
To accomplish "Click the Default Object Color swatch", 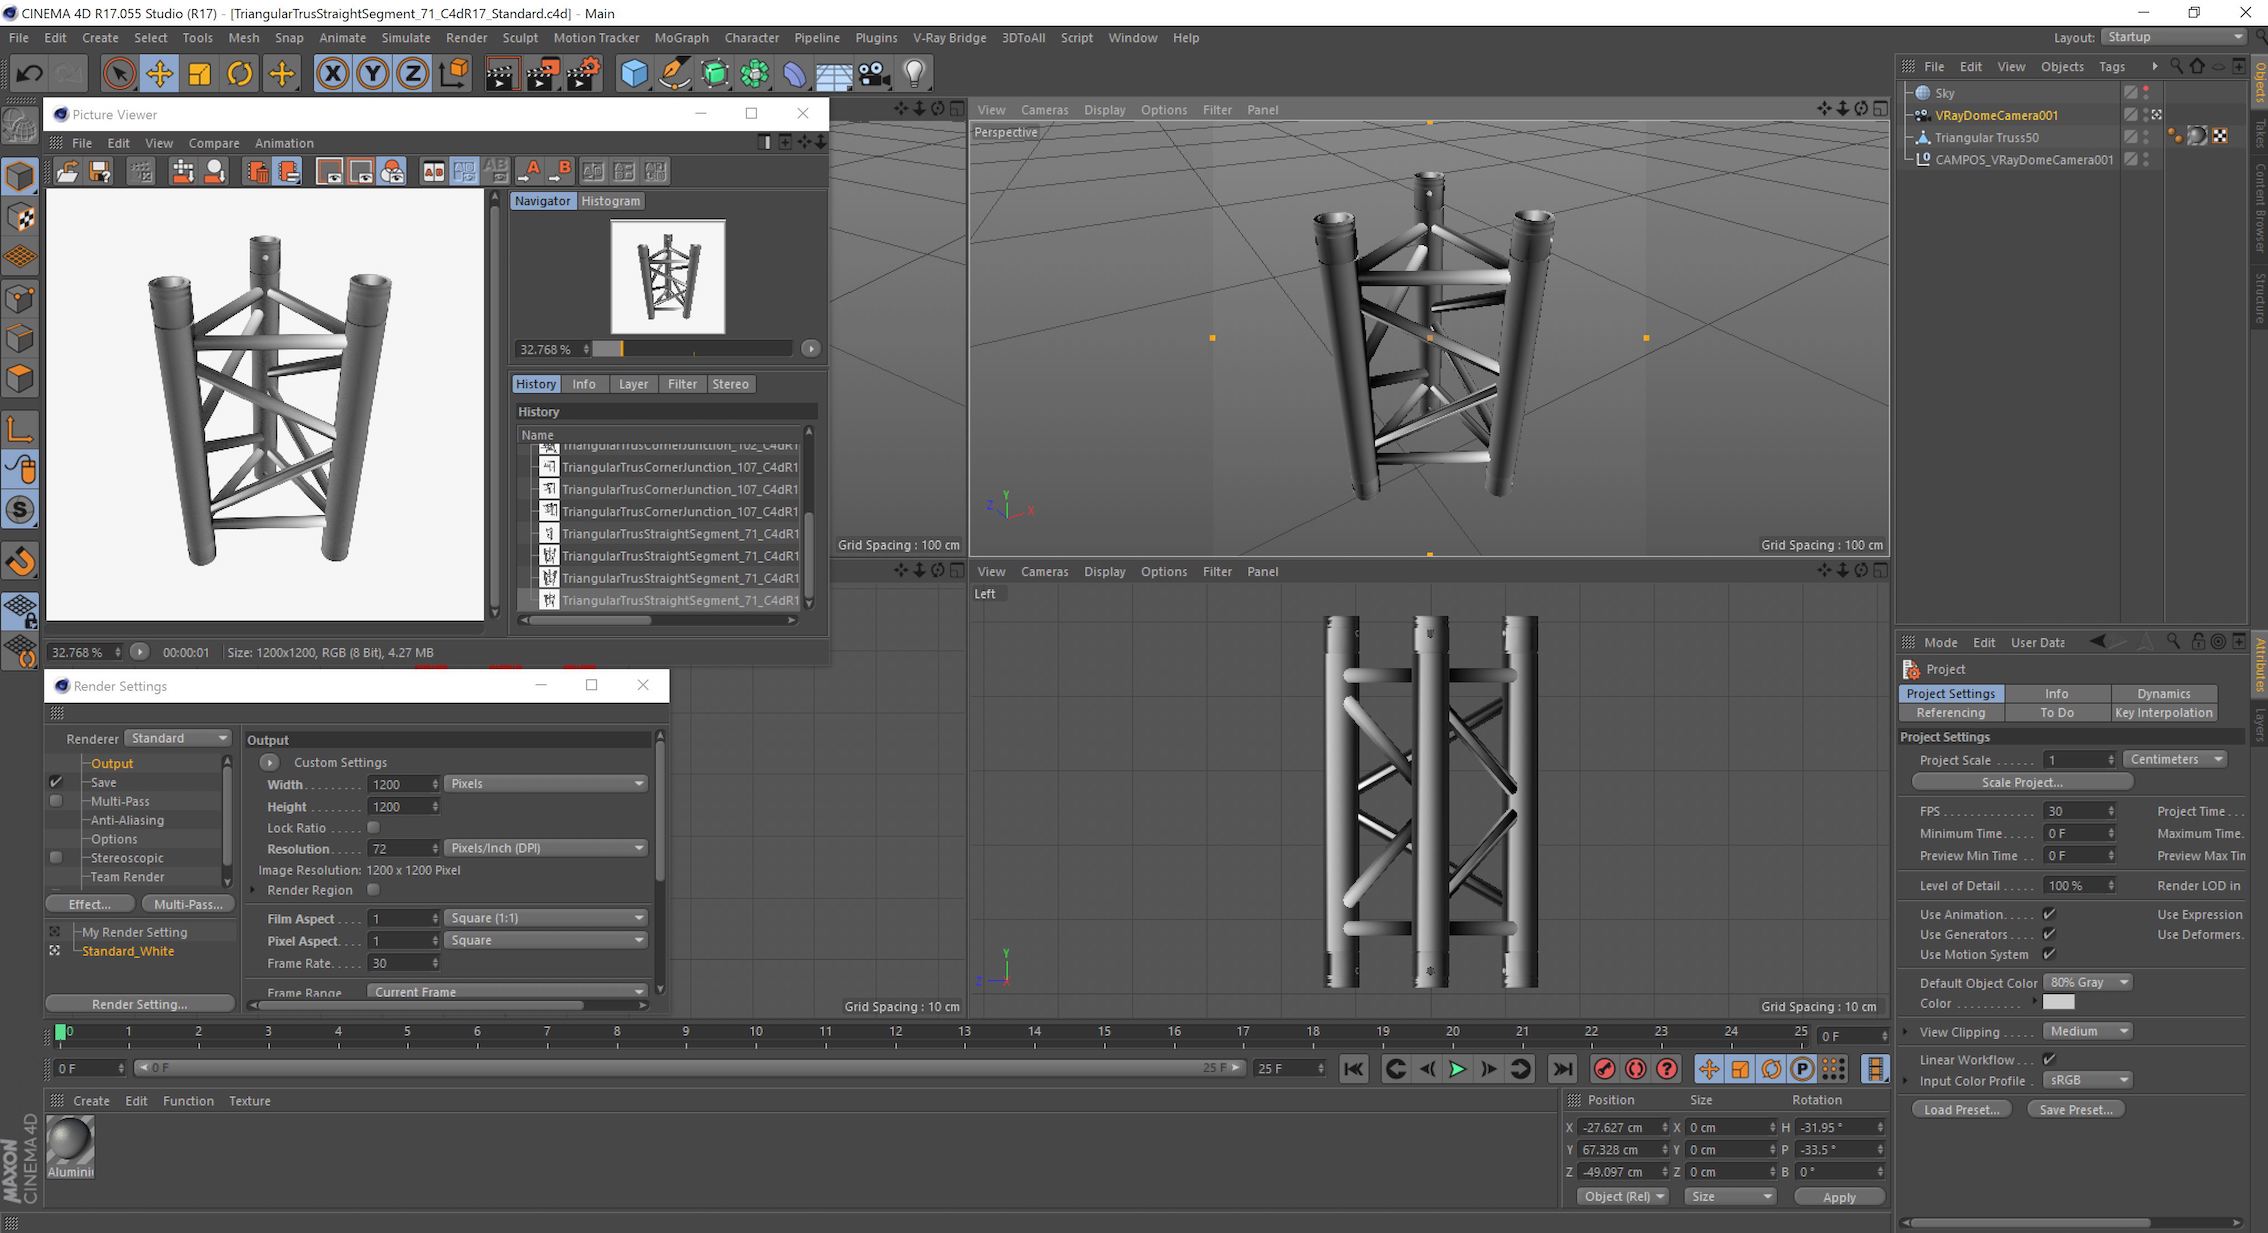I will 2058,1002.
